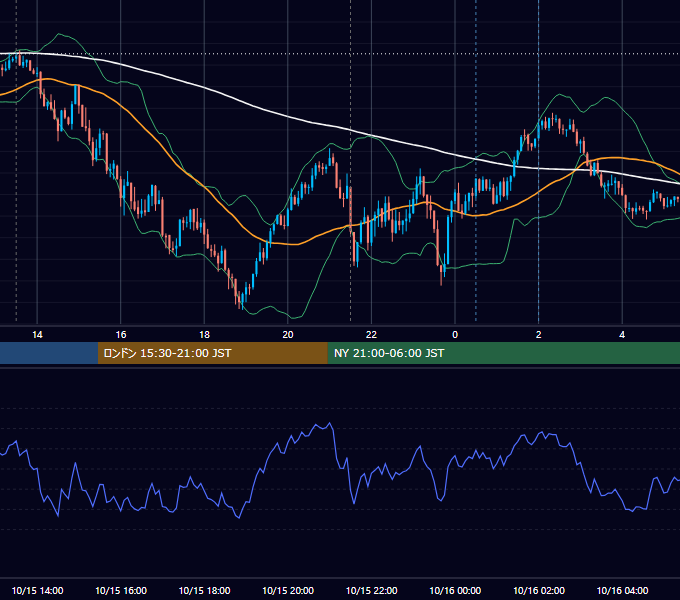The height and width of the screenshot is (600, 680).
Task: Click the 10/15 16:00 date label
Action: pos(121,590)
